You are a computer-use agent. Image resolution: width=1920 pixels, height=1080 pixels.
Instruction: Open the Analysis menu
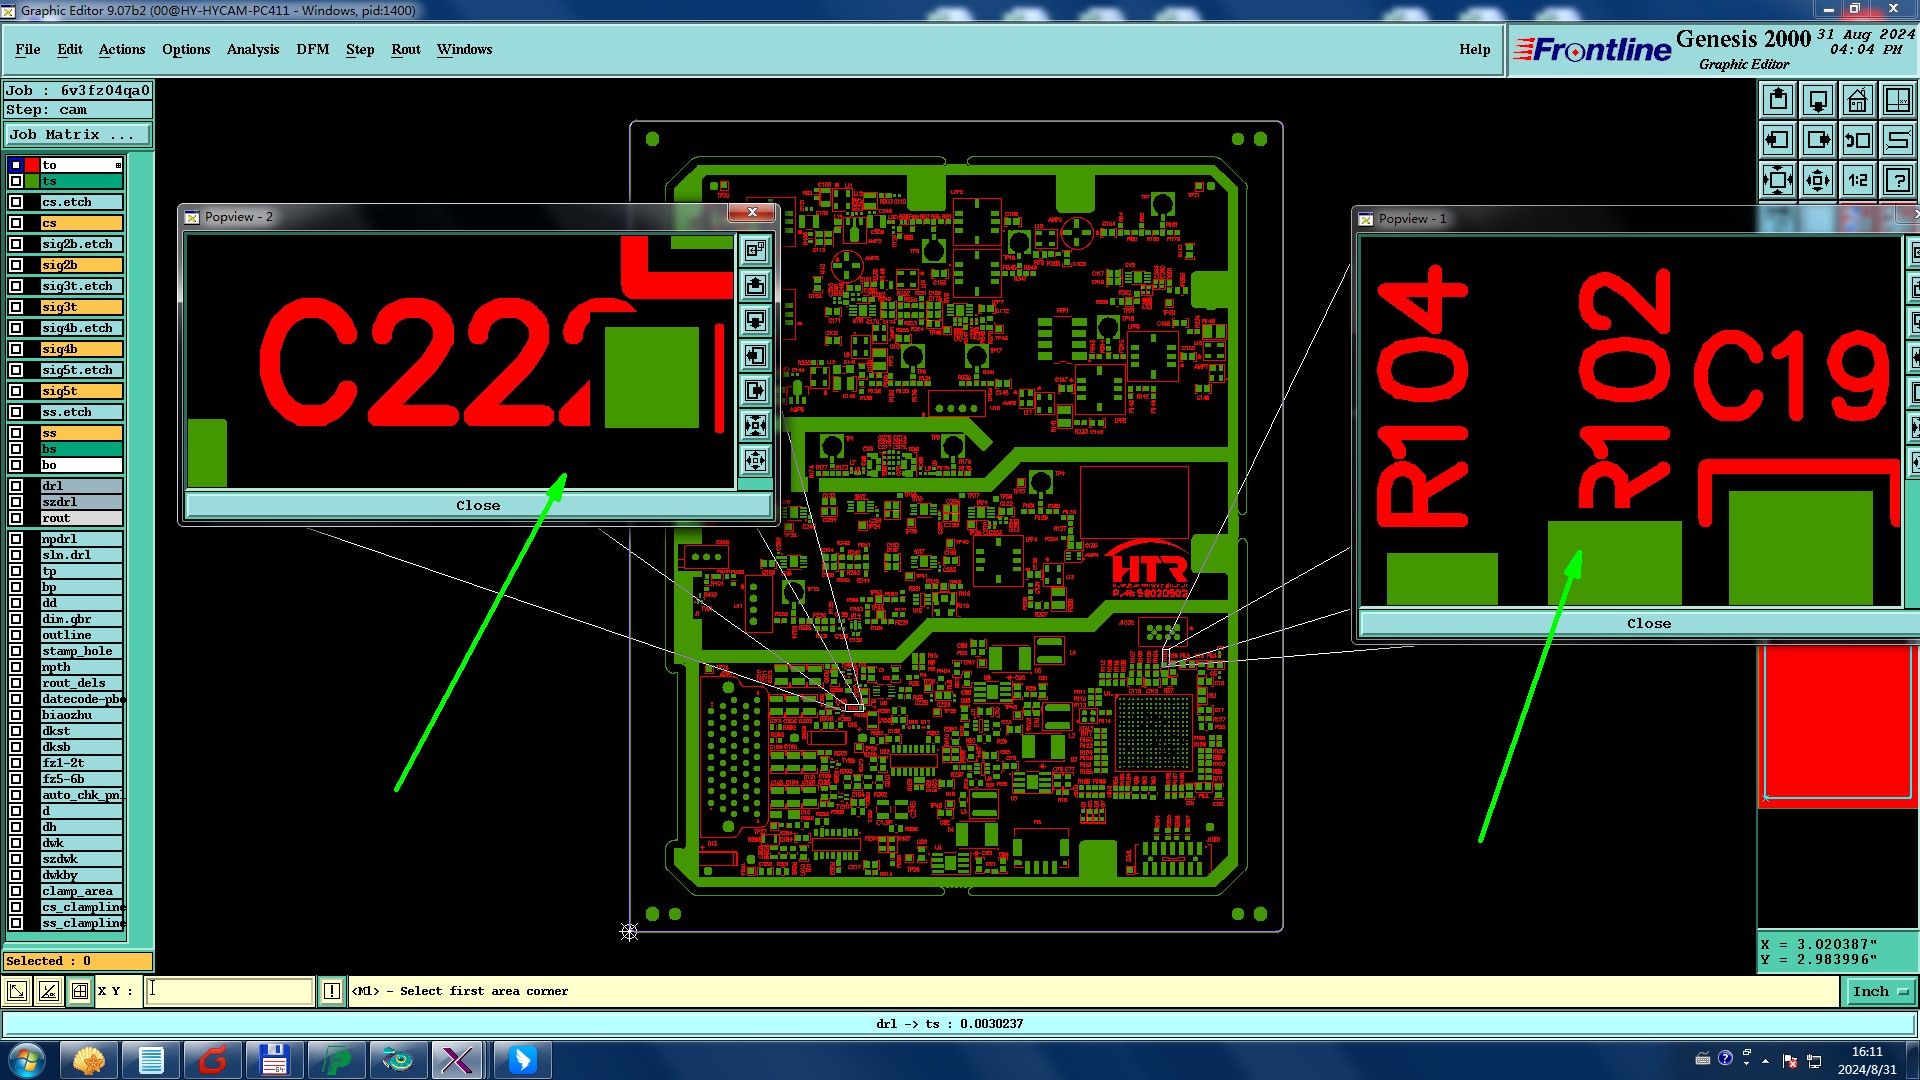click(252, 49)
